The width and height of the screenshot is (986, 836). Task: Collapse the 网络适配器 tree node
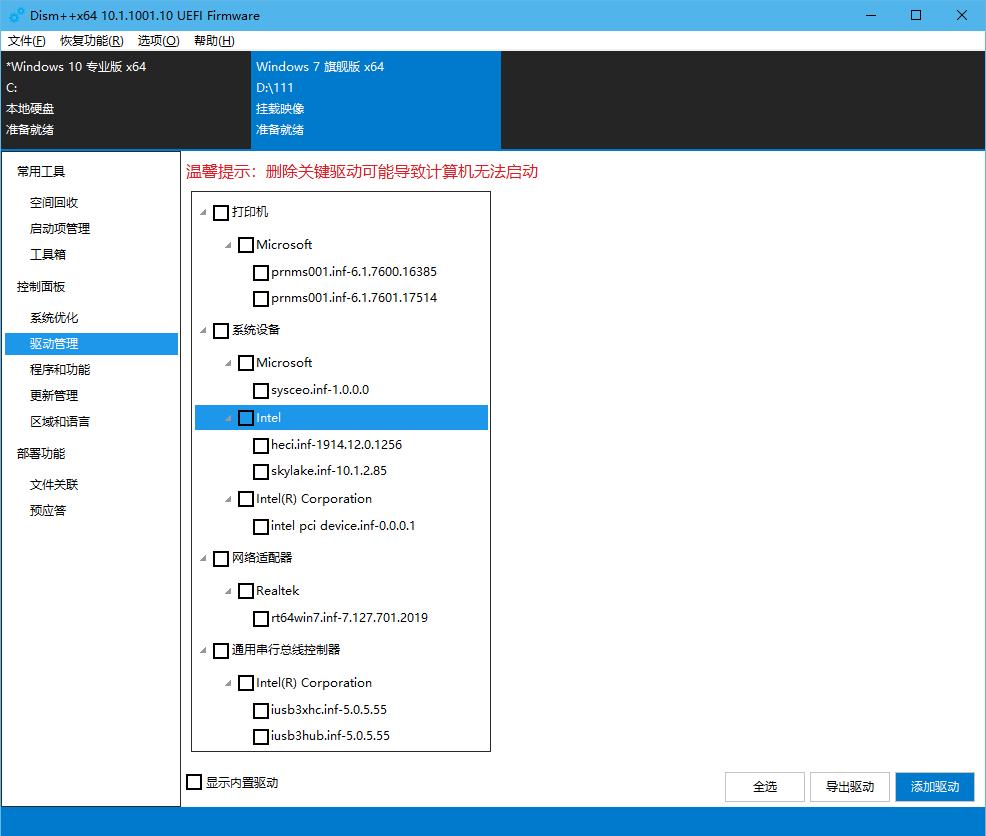[x=204, y=558]
